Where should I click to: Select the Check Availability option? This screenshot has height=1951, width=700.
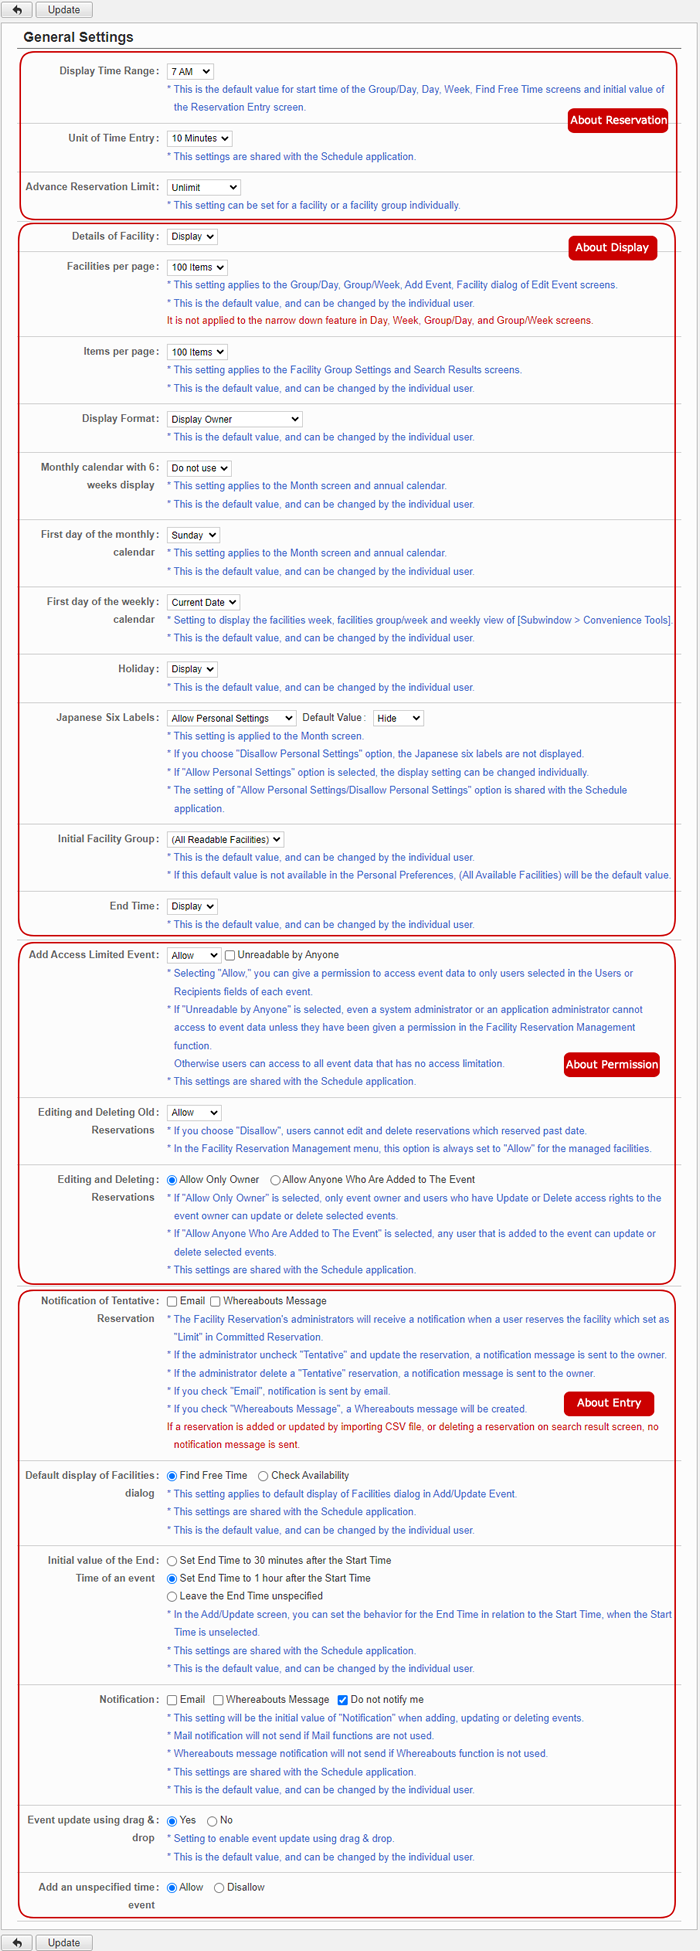(263, 1476)
